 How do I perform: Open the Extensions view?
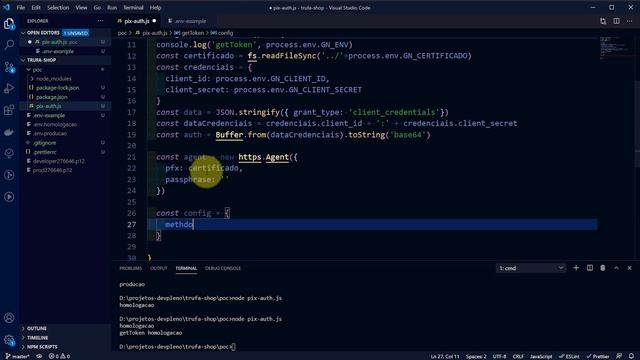[x=9, y=110]
